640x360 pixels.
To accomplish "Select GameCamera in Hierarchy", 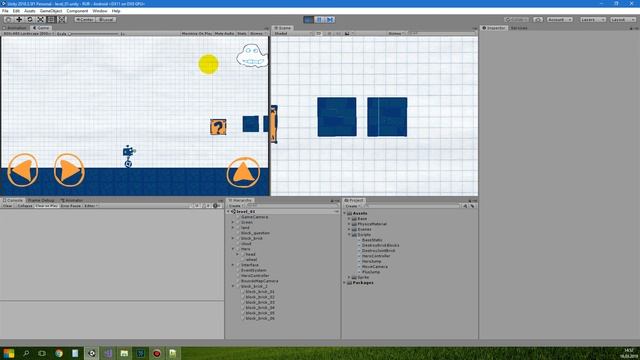I will tap(254, 217).
